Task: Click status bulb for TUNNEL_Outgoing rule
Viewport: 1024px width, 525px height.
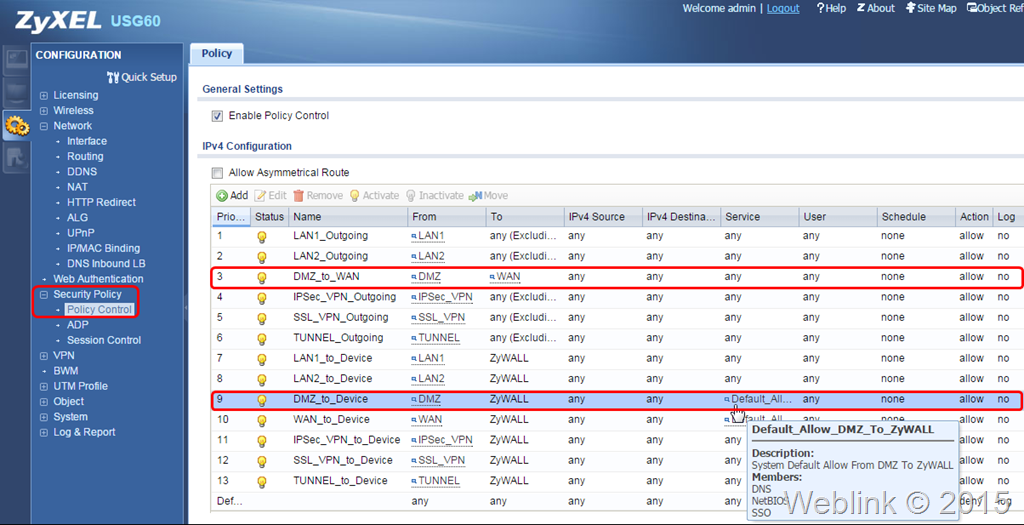Action: tap(262, 339)
